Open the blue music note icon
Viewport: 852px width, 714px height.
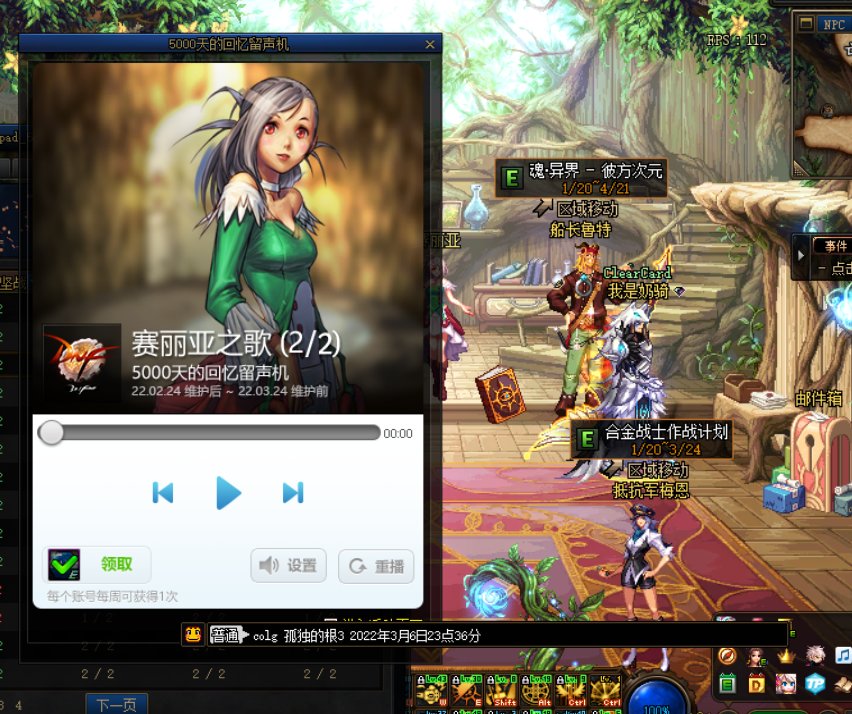[x=843, y=656]
